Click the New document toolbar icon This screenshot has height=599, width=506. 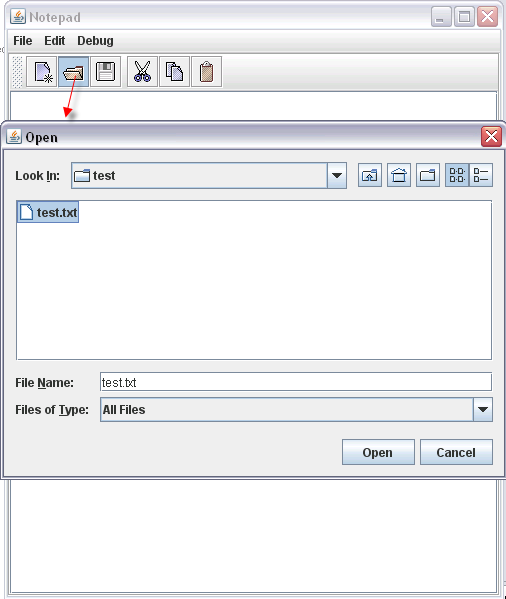(42, 72)
